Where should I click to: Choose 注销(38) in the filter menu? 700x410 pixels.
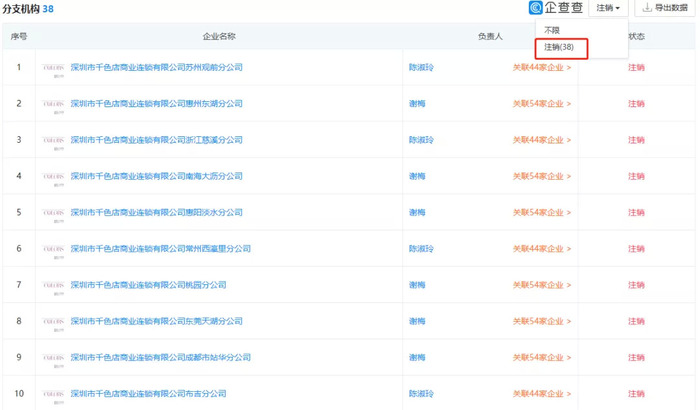click(559, 47)
